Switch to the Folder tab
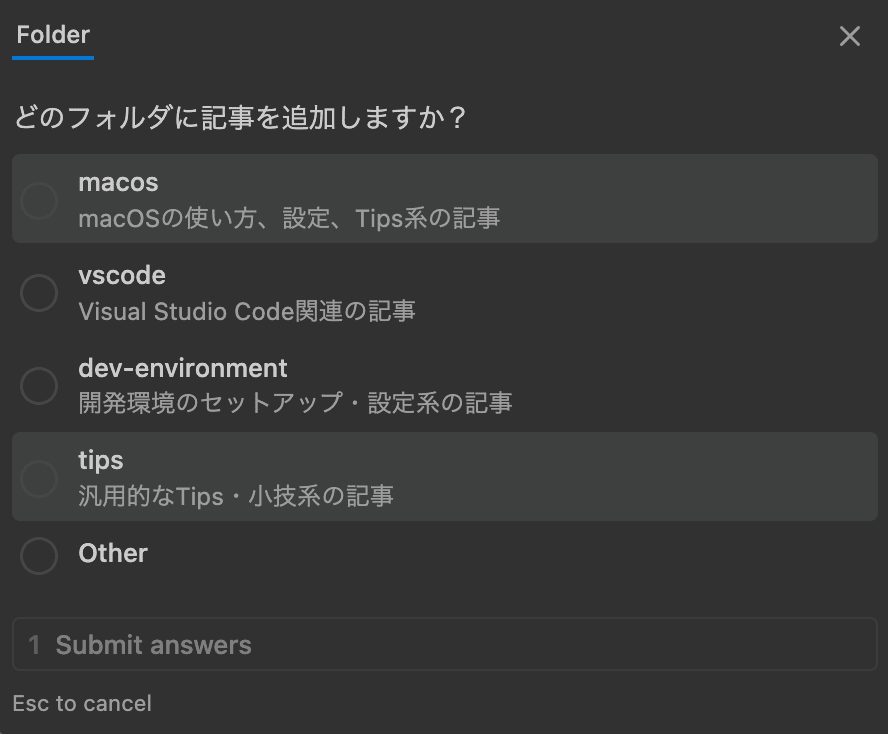This screenshot has height=734, width=888. tap(51, 34)
